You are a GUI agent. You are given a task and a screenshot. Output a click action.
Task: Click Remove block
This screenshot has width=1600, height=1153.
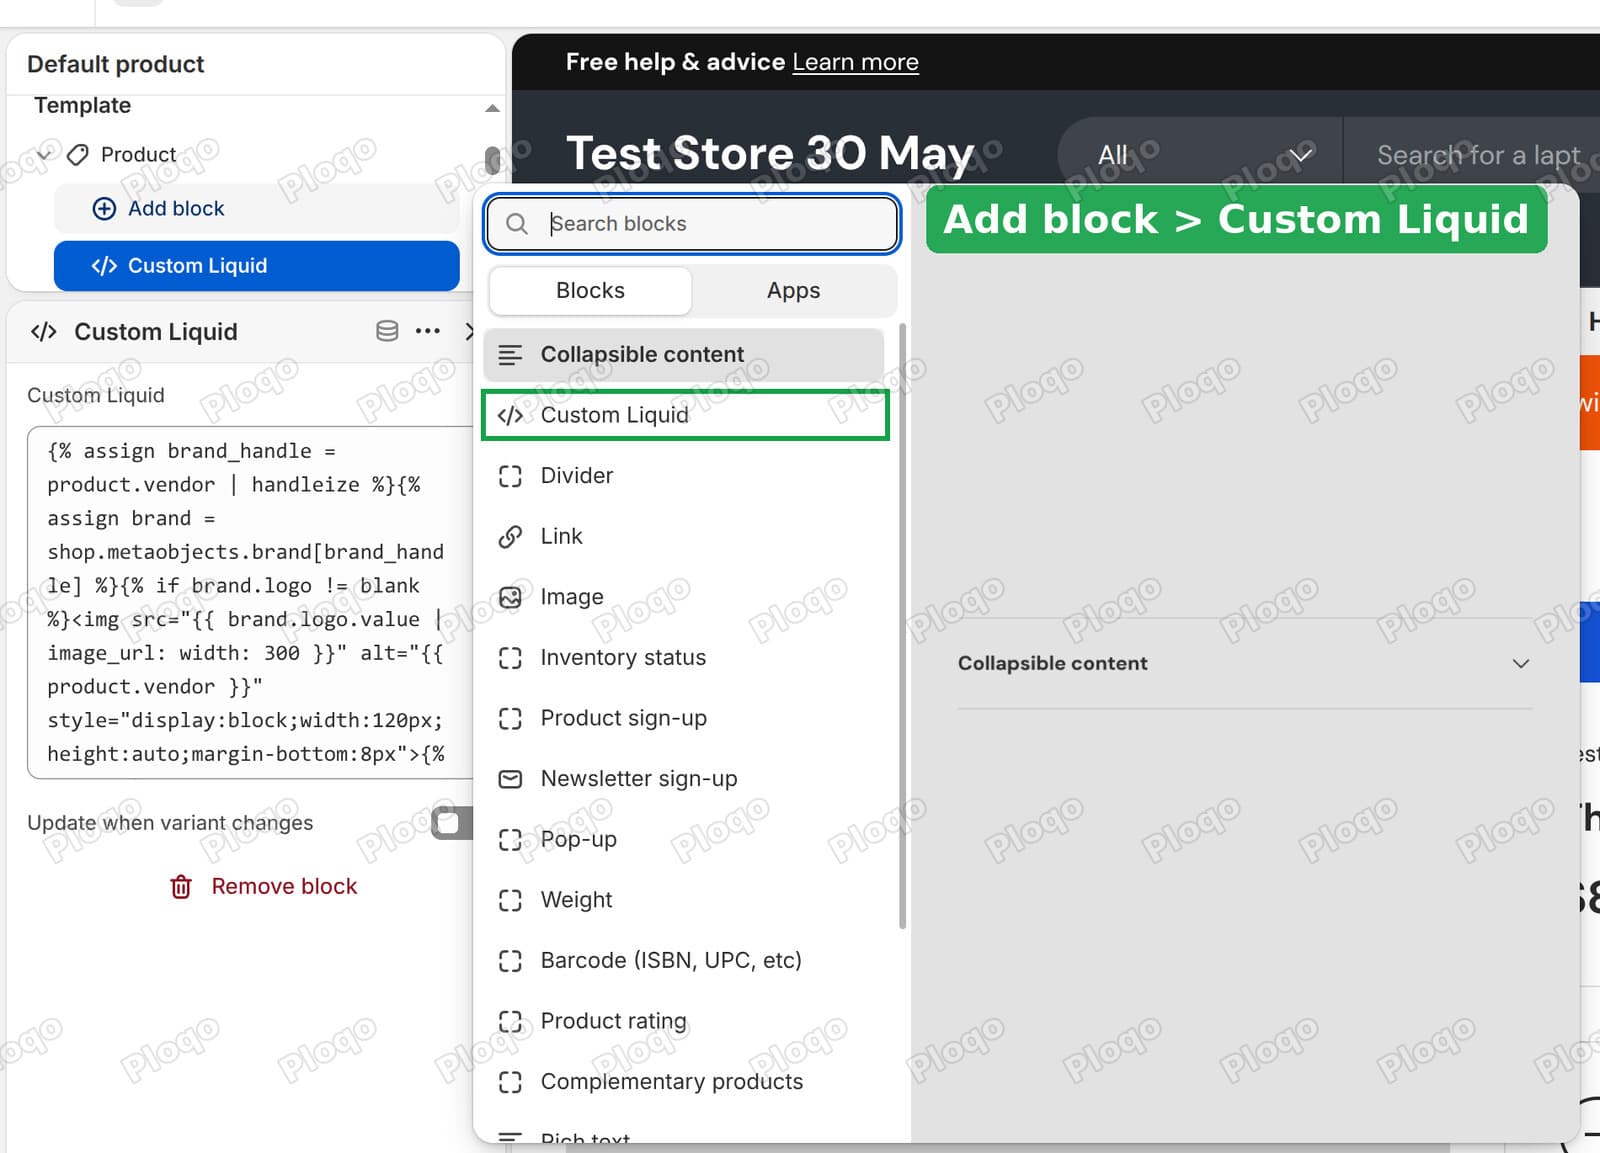click(264, 887)
